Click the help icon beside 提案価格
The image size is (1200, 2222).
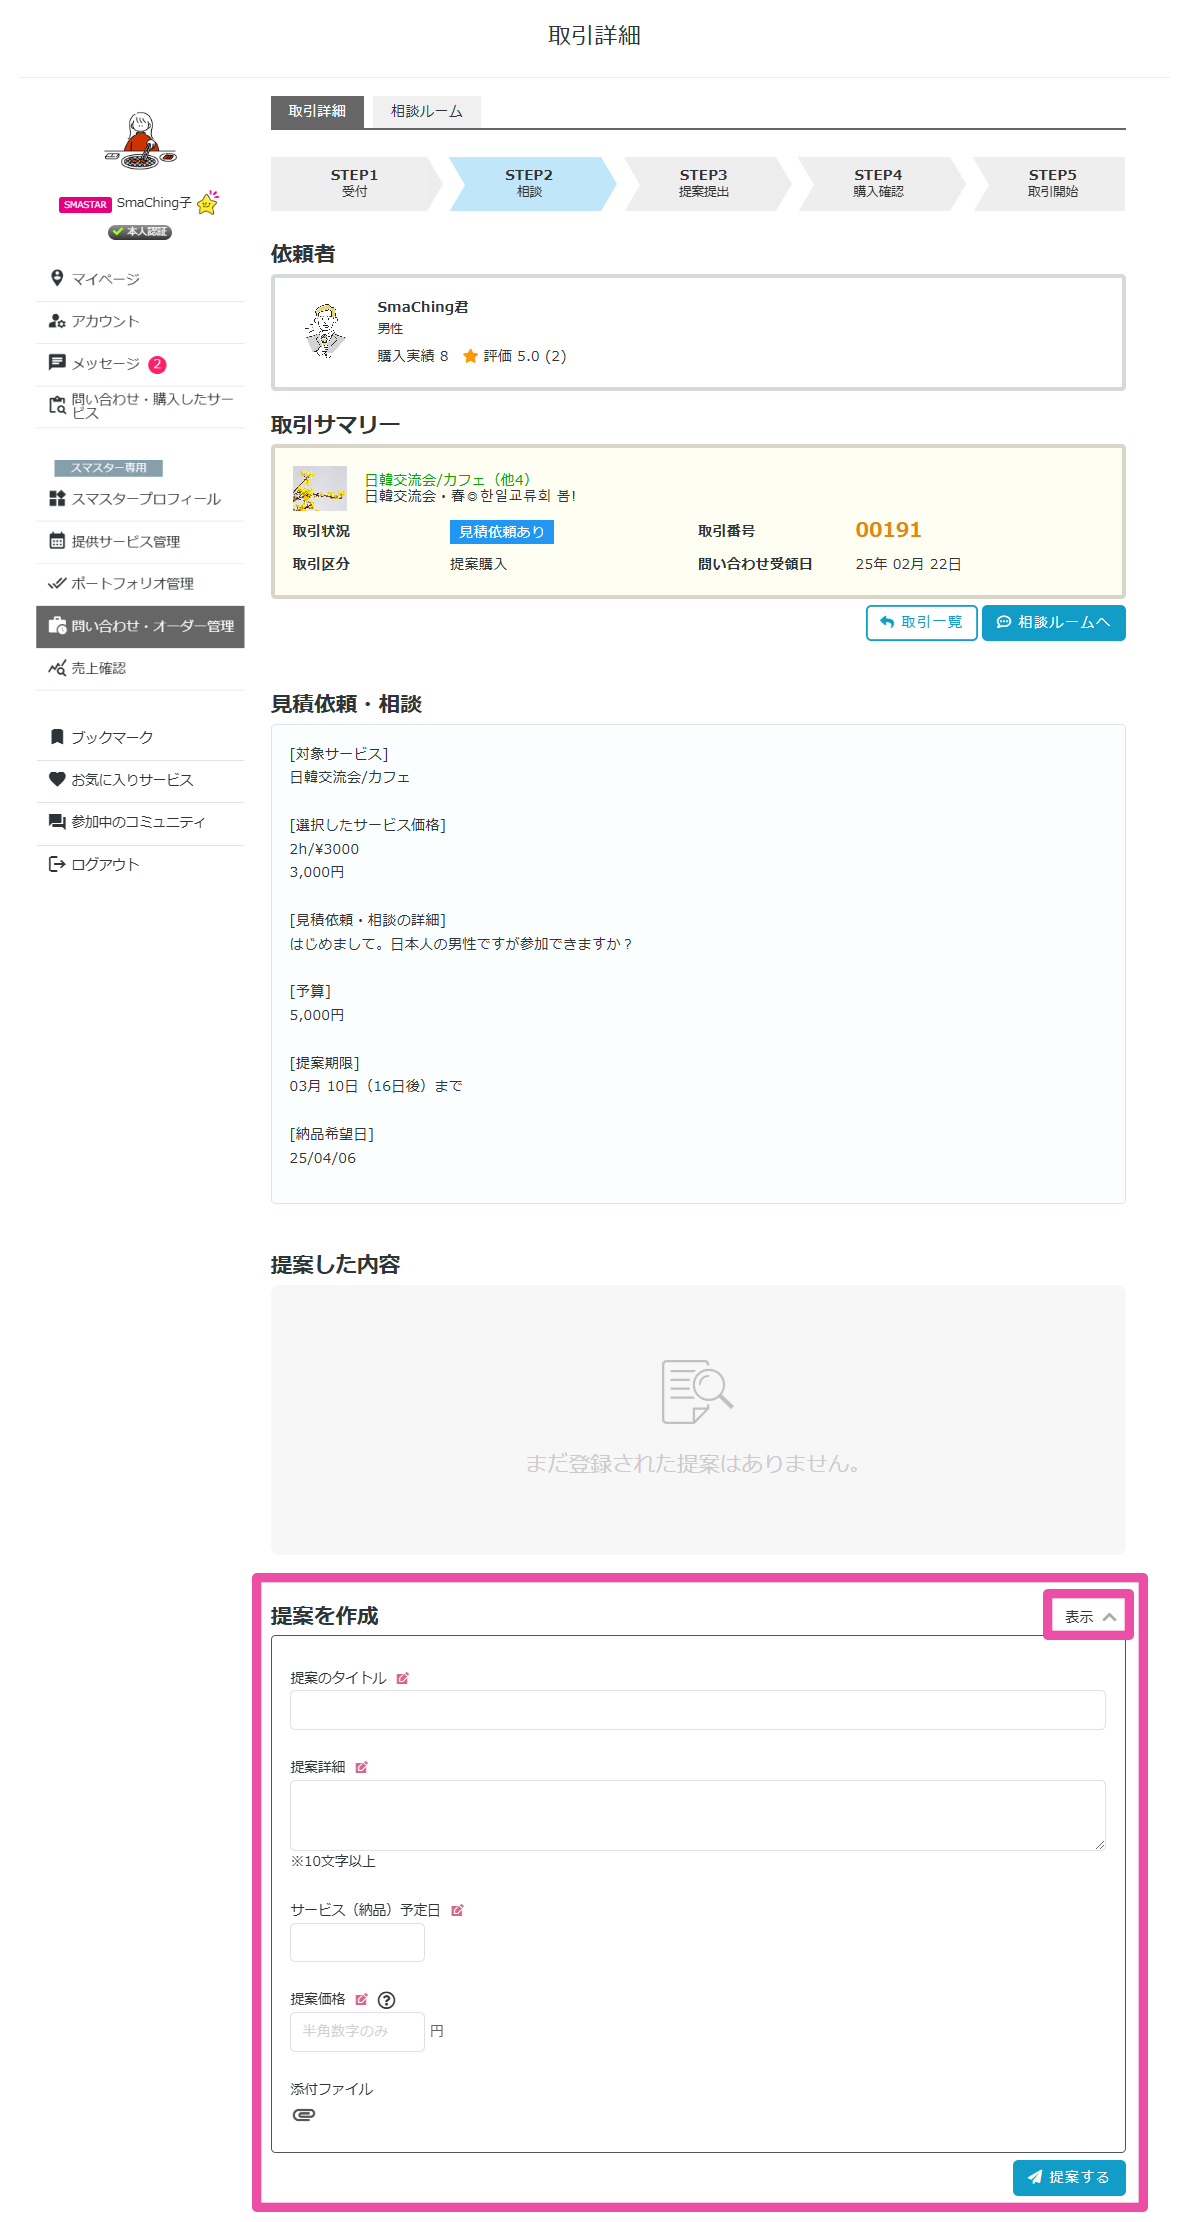click(x=387, y=2000)
